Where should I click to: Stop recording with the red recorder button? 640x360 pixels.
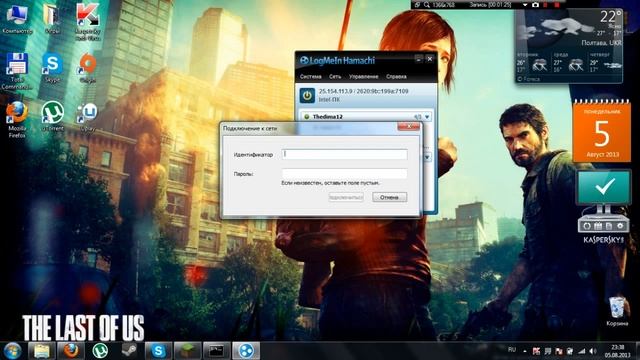pyautogui.click(x=557, y=5)
